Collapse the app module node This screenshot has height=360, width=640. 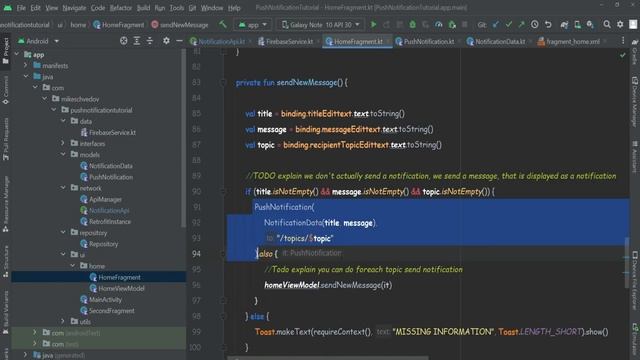17,54
